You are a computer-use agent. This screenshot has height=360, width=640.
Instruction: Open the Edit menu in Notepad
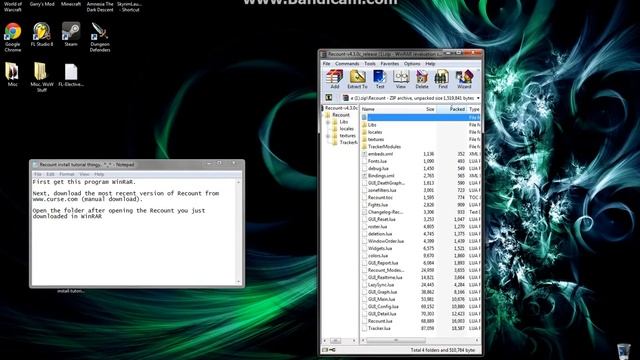pos(50,174)
